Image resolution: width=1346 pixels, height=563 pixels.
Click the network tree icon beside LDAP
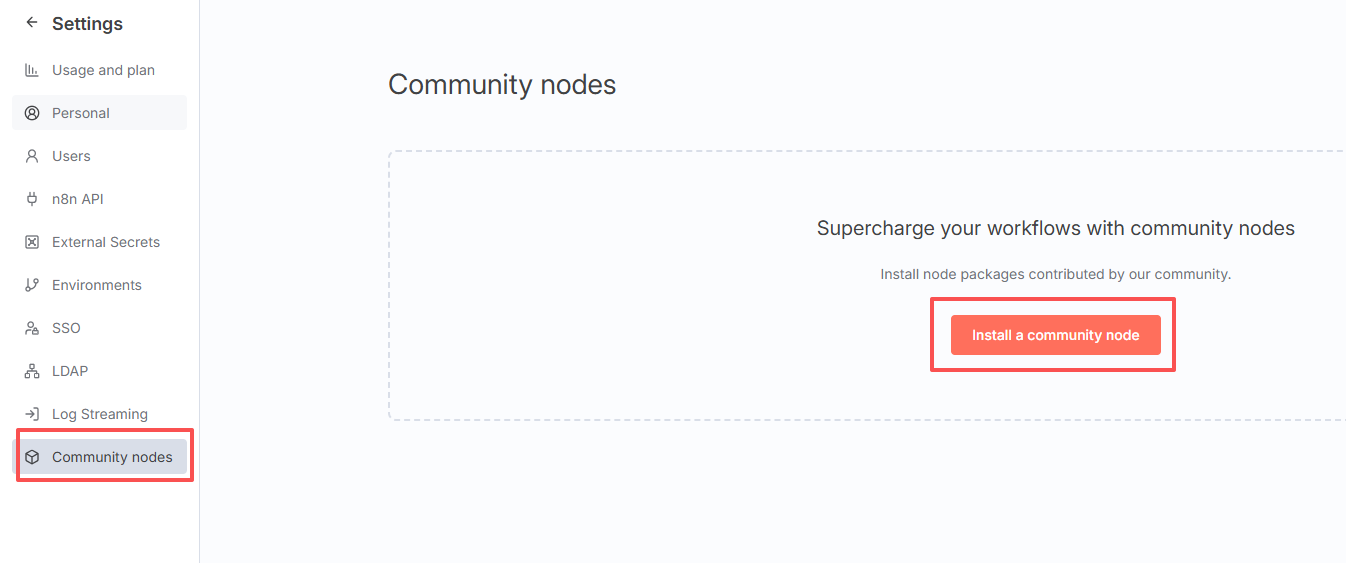pyautogui.click(x=32, y=371)
